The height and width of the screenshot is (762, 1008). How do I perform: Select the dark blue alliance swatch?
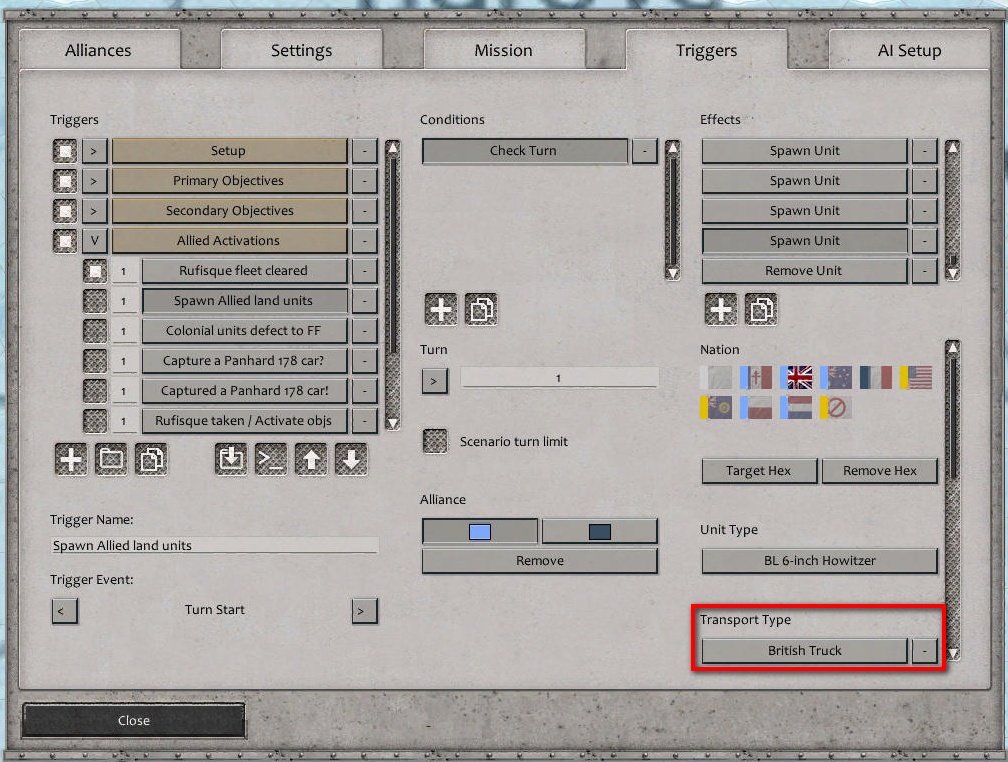tap(599, 531)
